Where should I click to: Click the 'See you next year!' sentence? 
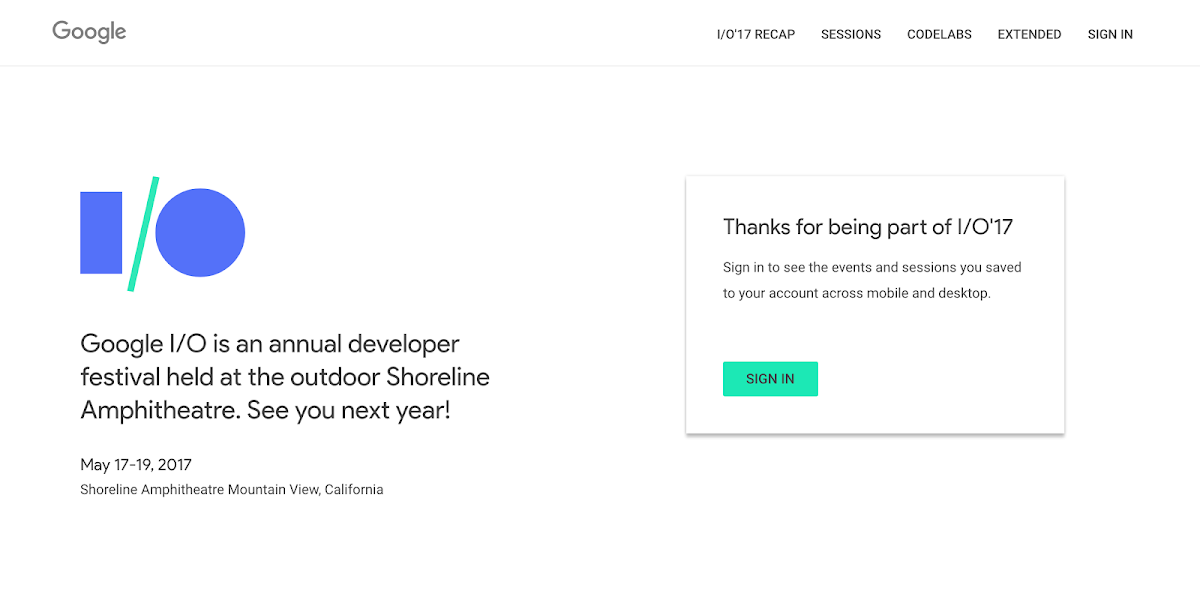[x=349, y=410]
